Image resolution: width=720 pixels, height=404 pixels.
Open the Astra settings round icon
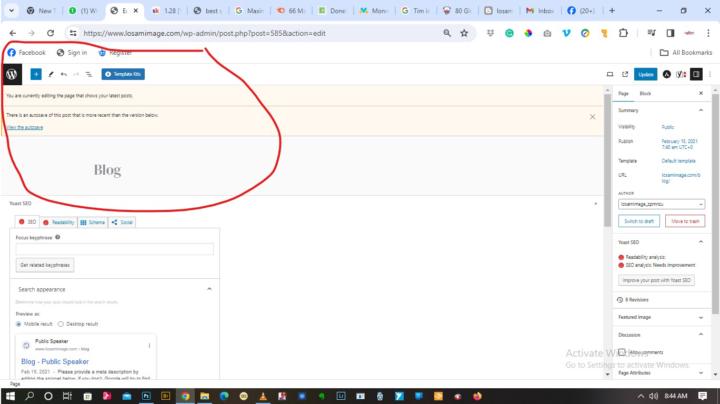(667, 74)
